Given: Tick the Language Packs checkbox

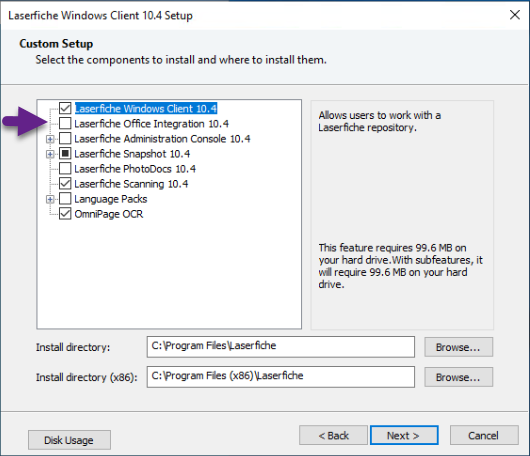Looking at the screenshot, I should point(65,199).
